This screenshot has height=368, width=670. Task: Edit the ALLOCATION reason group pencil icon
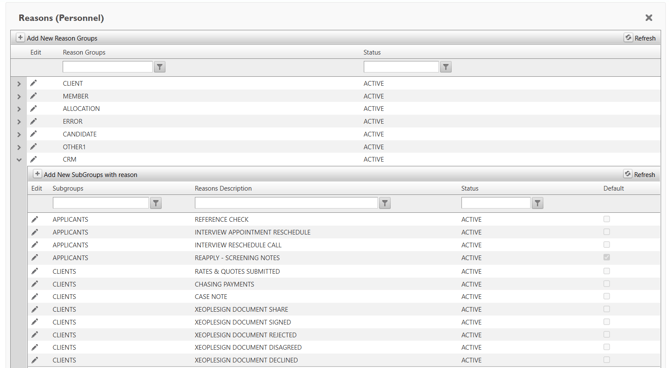click(33, 109)
